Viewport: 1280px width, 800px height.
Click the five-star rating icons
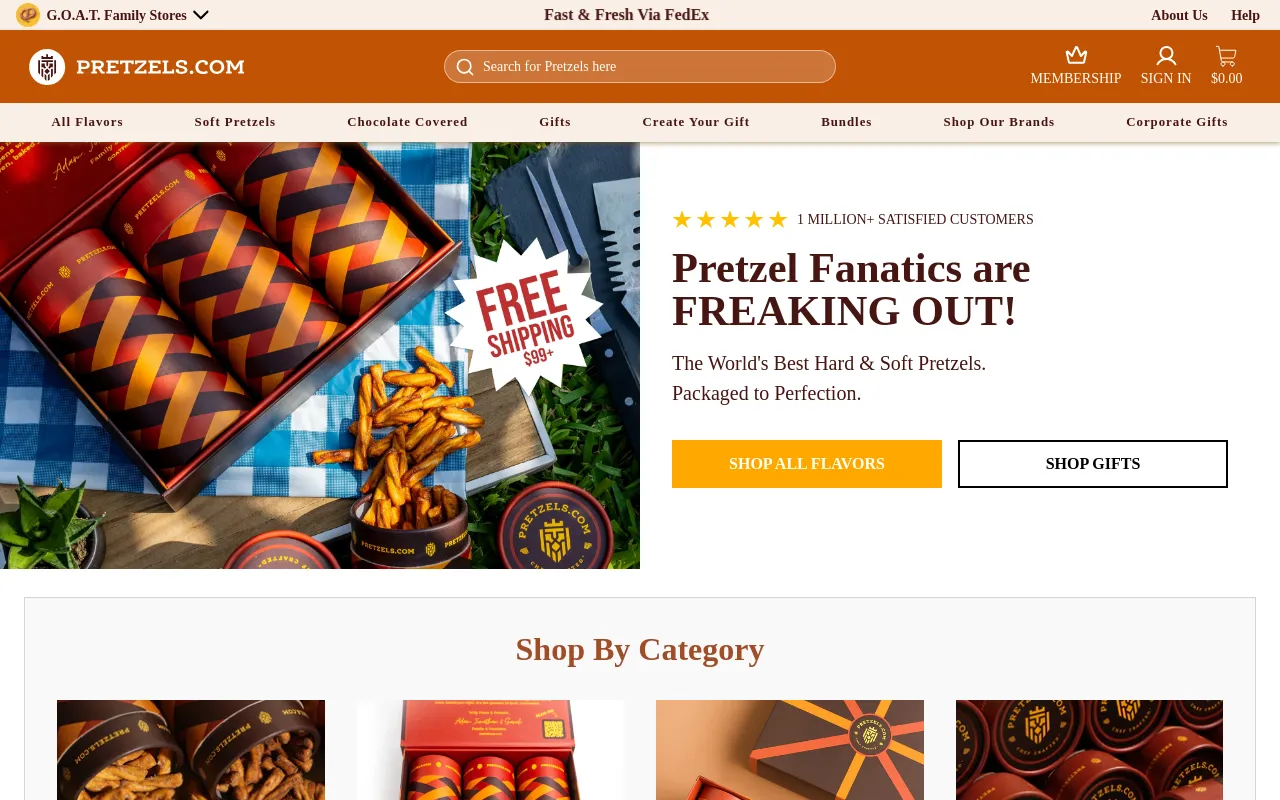(x=730, y=220)
